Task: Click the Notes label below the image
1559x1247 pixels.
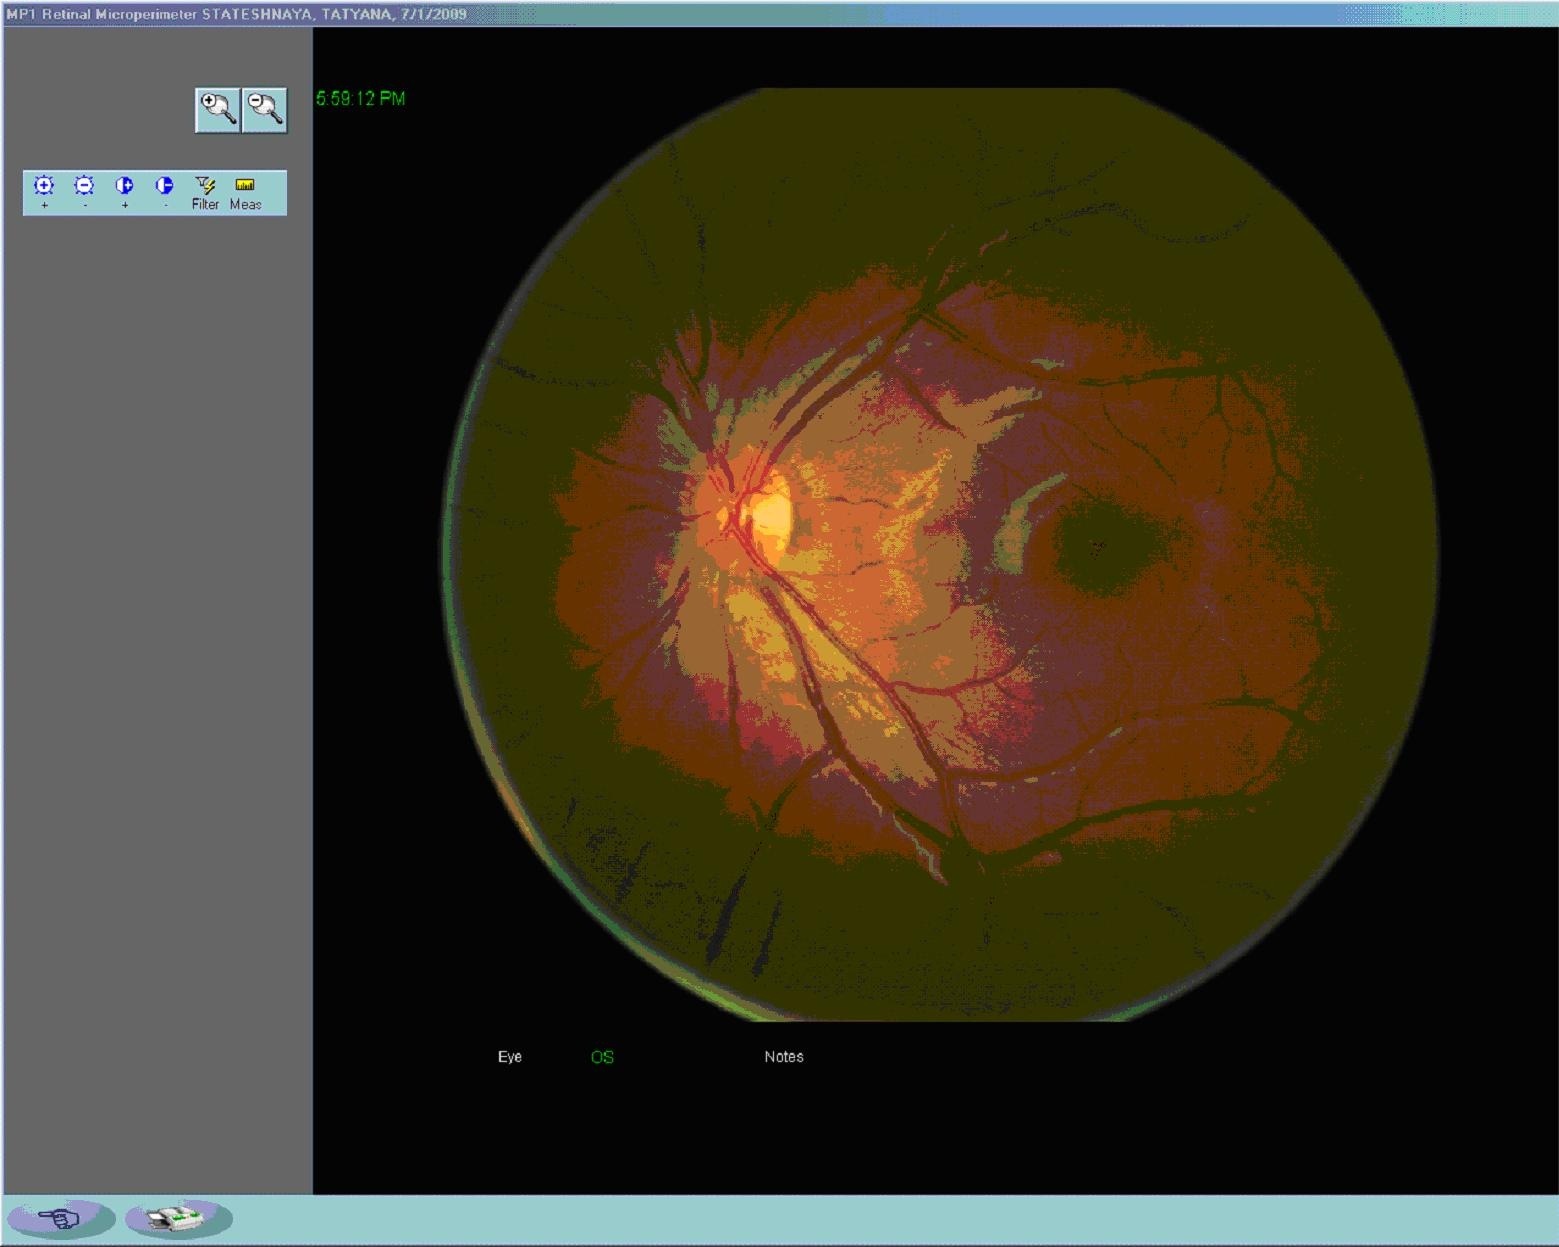Action: 784,1057
